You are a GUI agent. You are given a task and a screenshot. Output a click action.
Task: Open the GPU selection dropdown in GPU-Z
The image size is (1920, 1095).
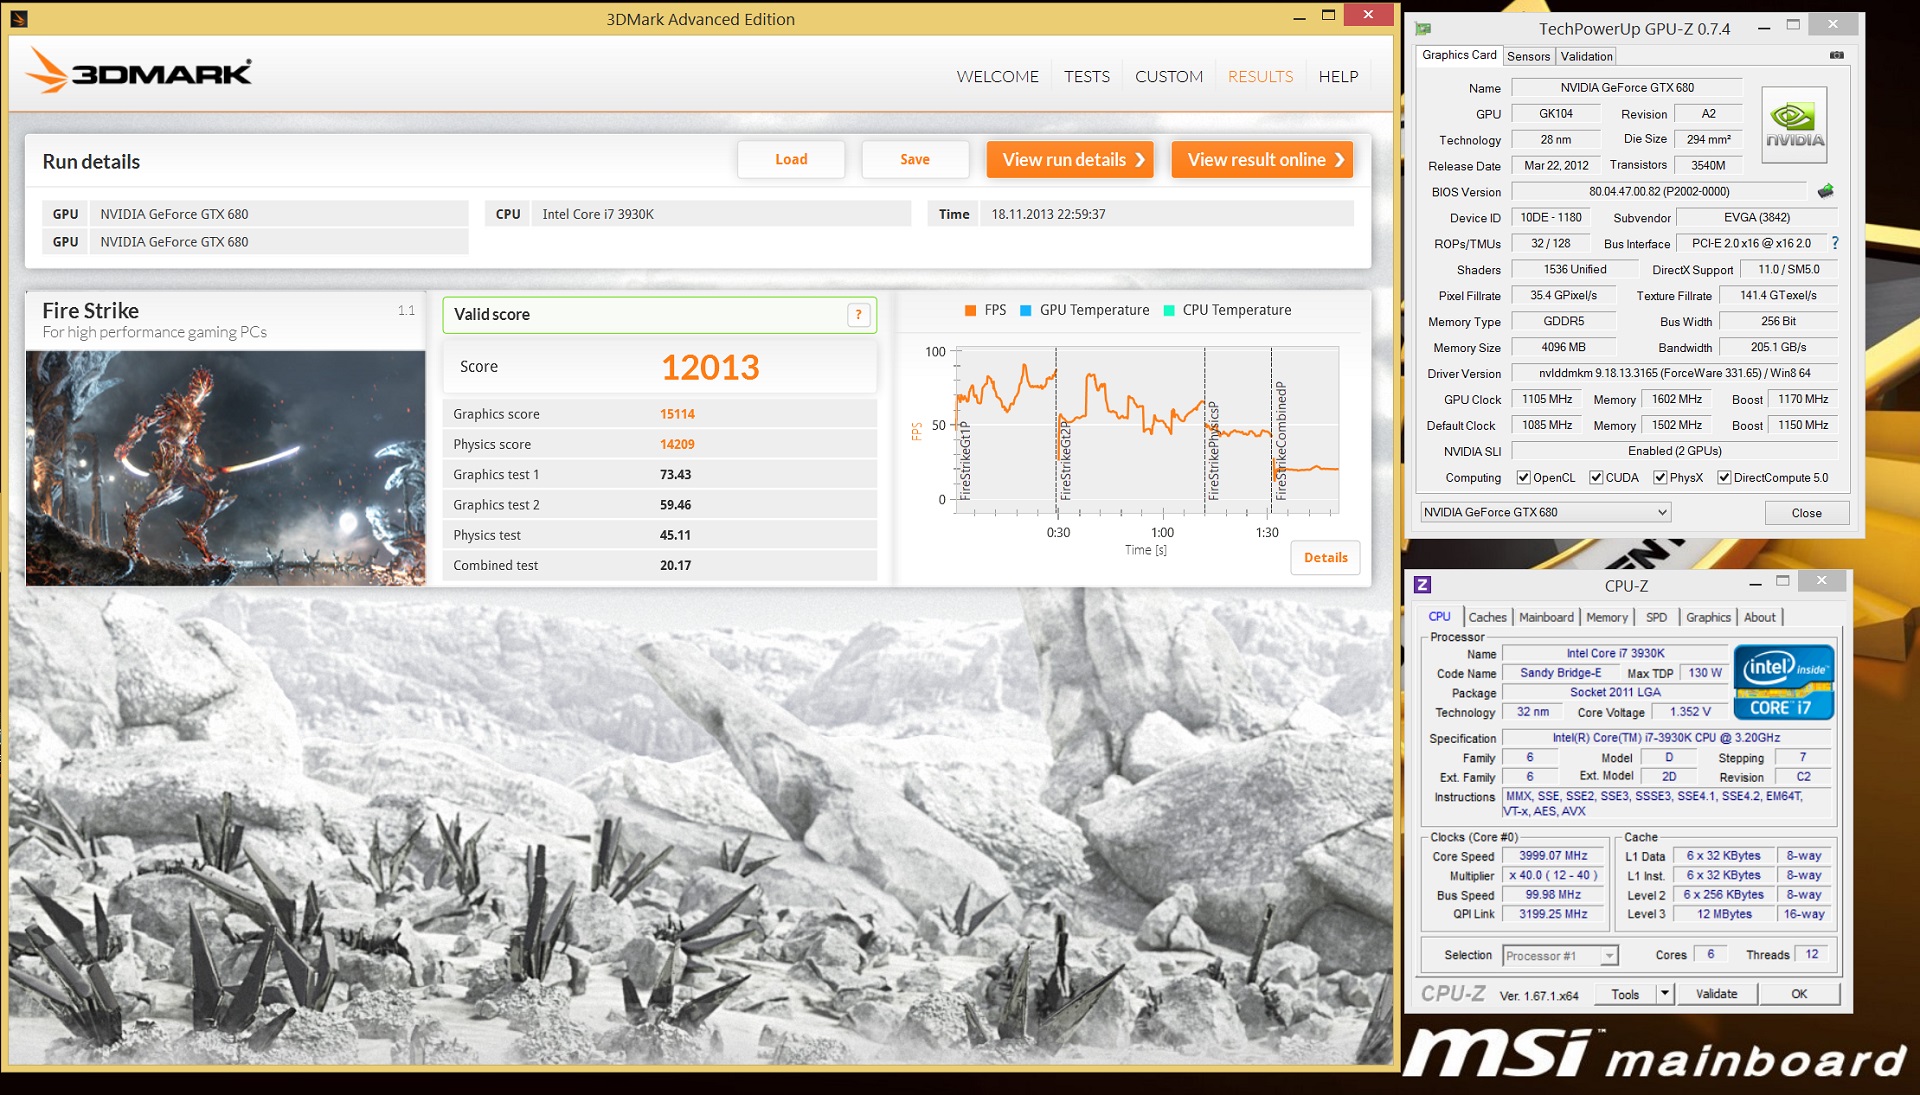pyautogui.click(x=1546, y=512)
